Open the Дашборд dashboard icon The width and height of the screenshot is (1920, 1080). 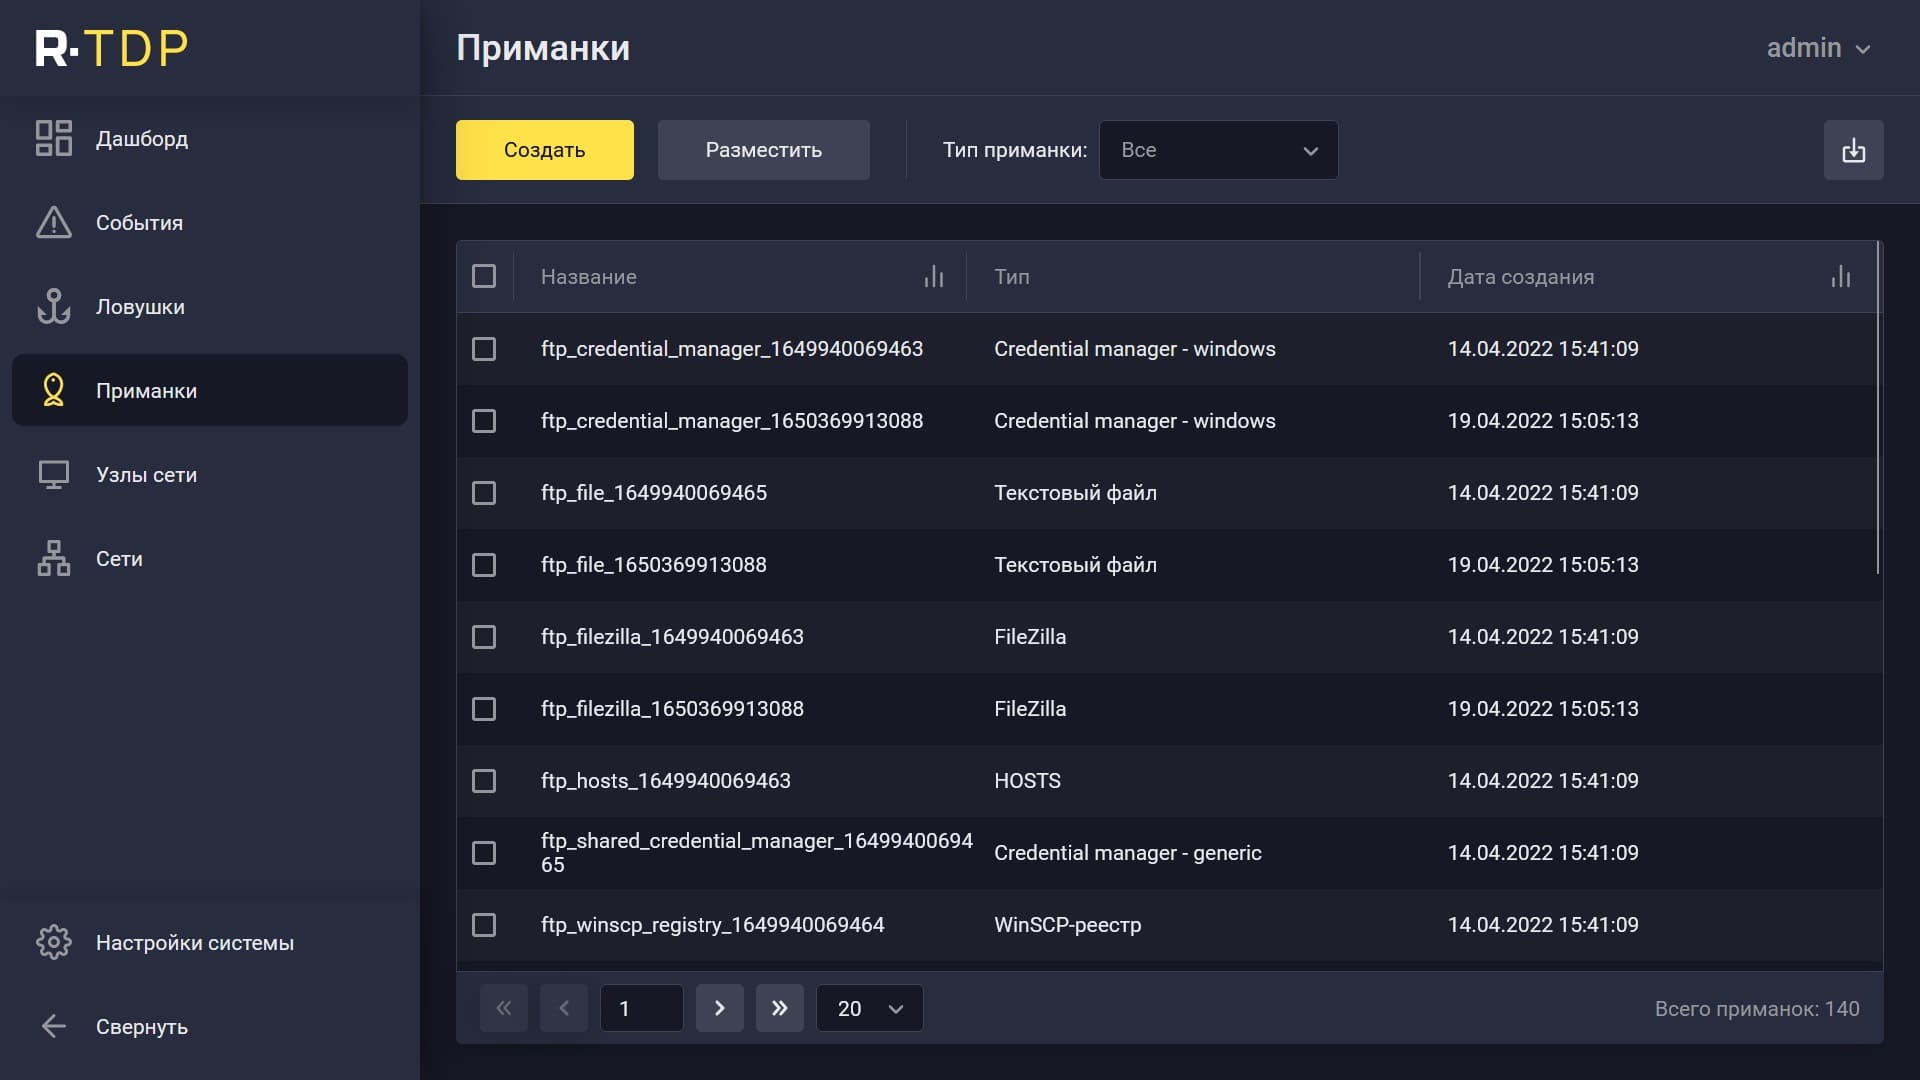click(54, 138)
